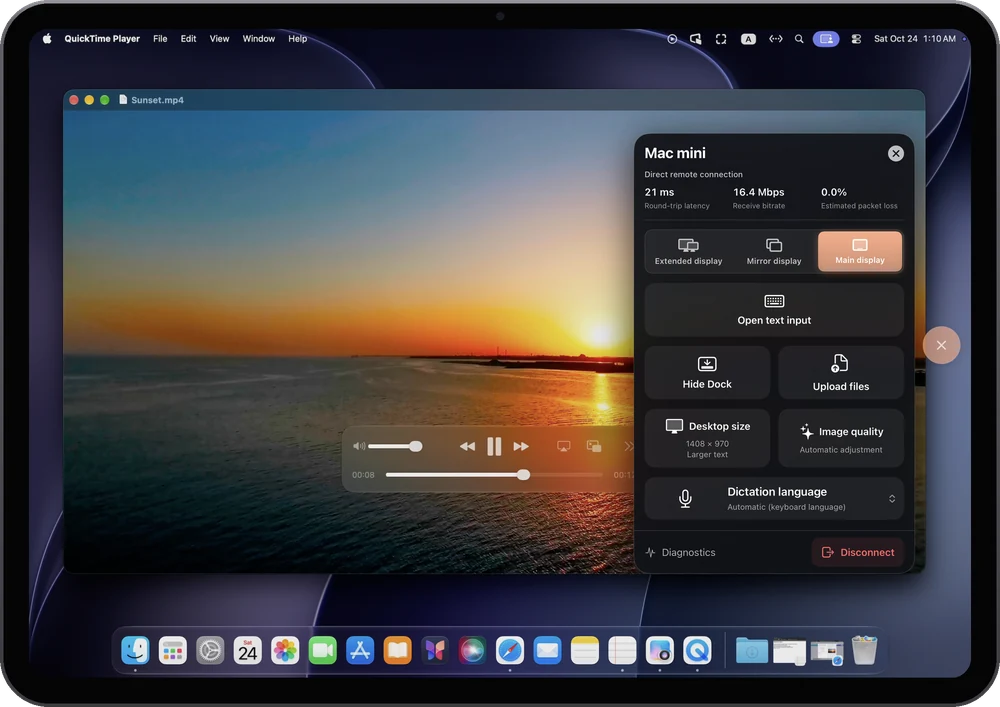This screenshot has width=1000, height=707.
Task: Open Preview from the Dock
Action: click(x=660, y=650)
